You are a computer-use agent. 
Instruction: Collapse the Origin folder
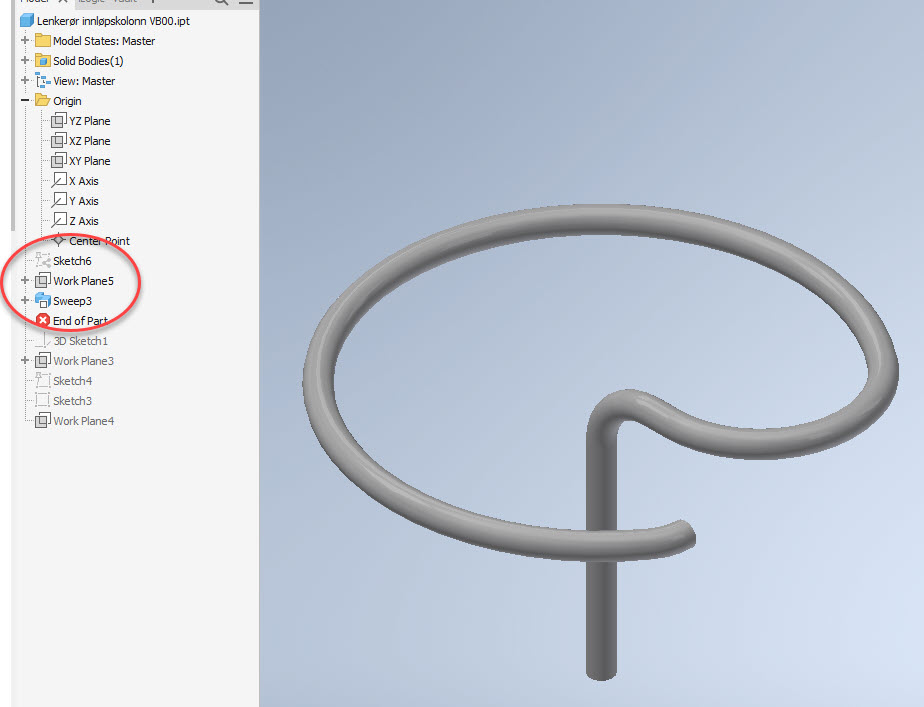point(25,100)
